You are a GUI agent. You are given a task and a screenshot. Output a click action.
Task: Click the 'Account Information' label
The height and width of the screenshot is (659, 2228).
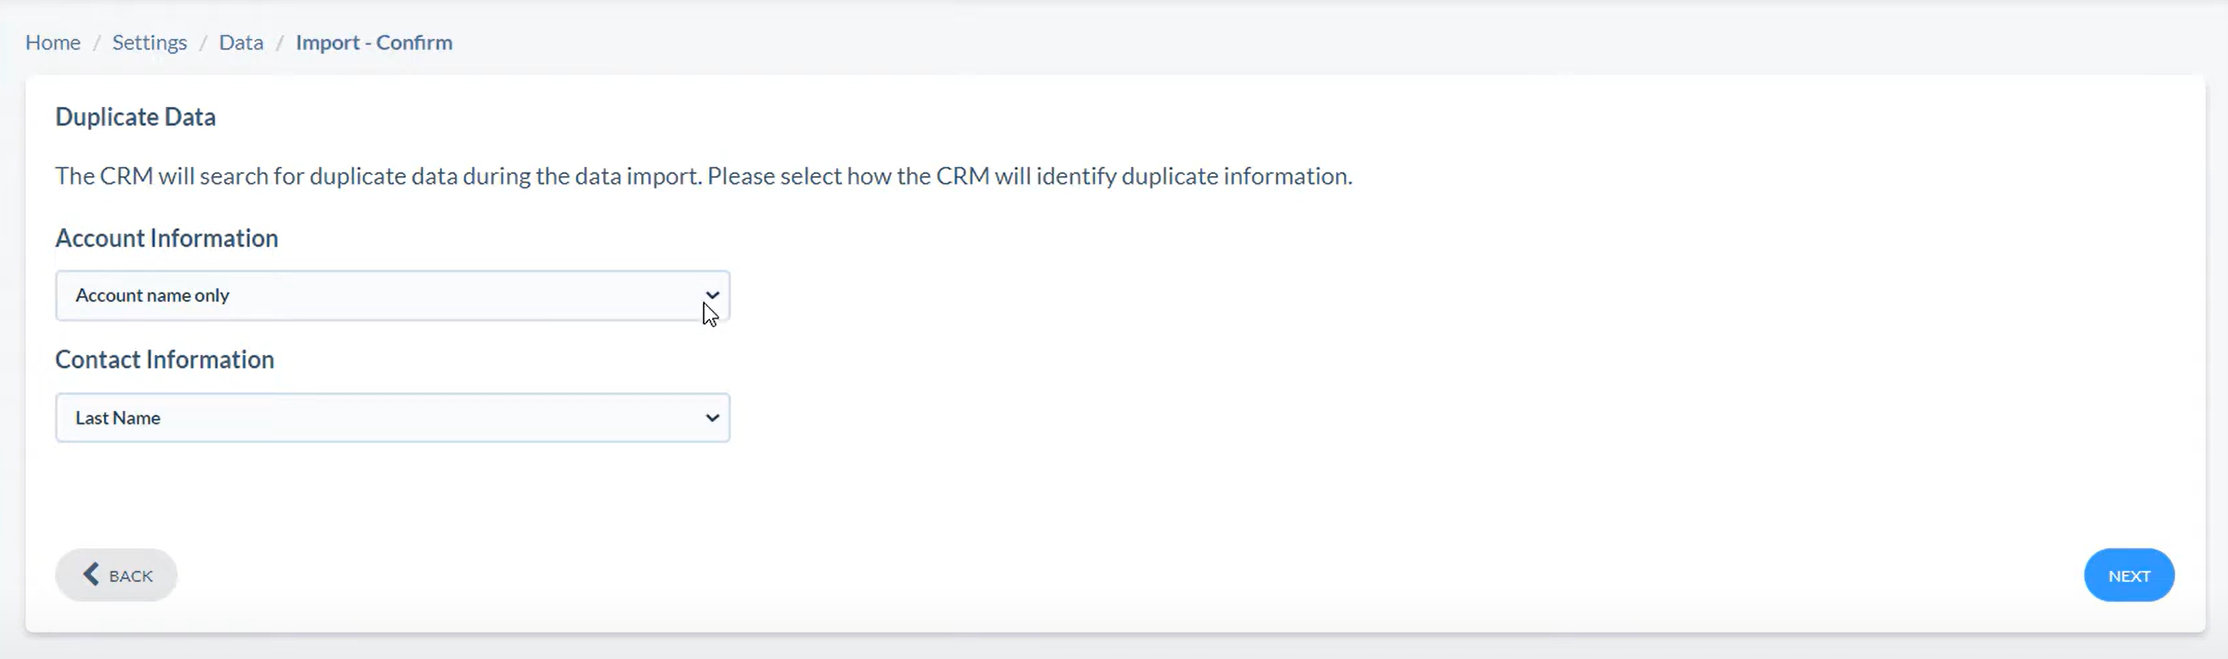point(166,238)
